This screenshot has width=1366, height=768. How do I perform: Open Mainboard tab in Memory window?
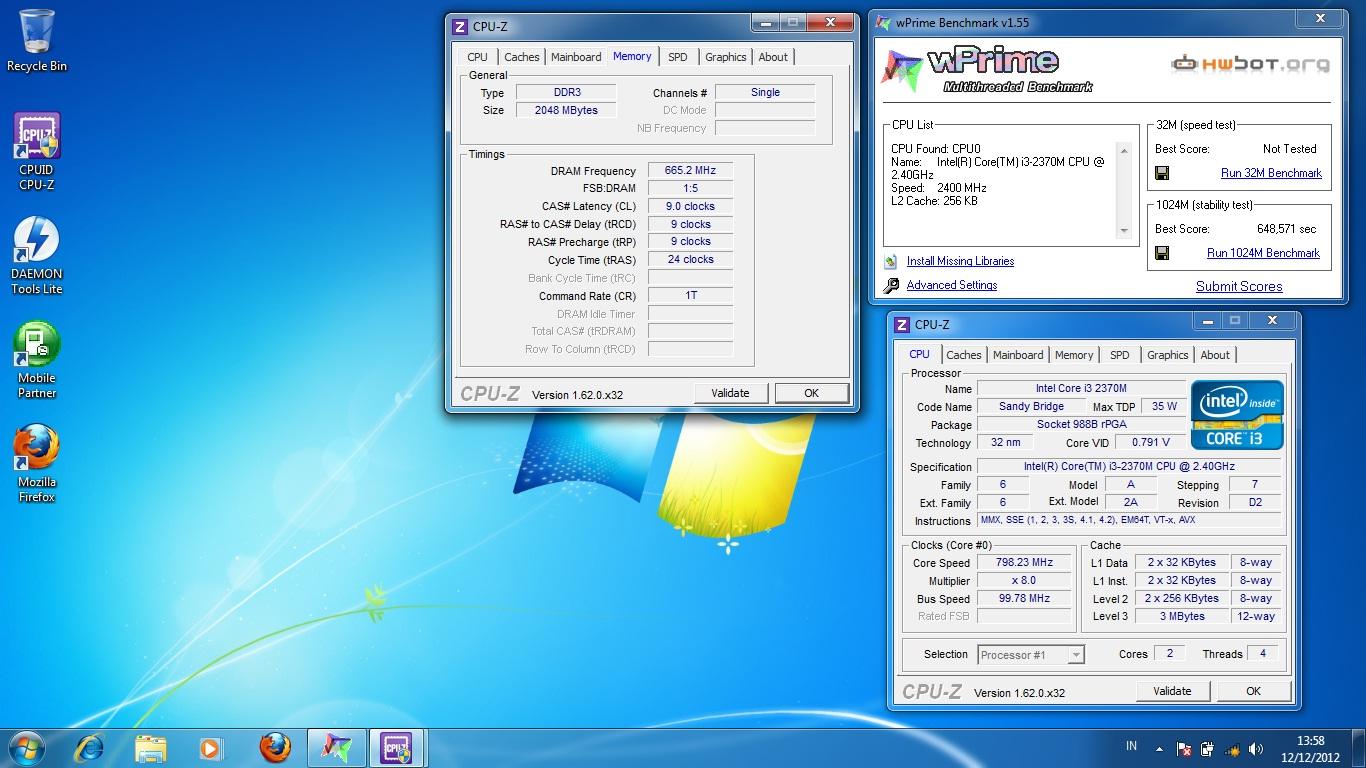click(x=576, y=57)
